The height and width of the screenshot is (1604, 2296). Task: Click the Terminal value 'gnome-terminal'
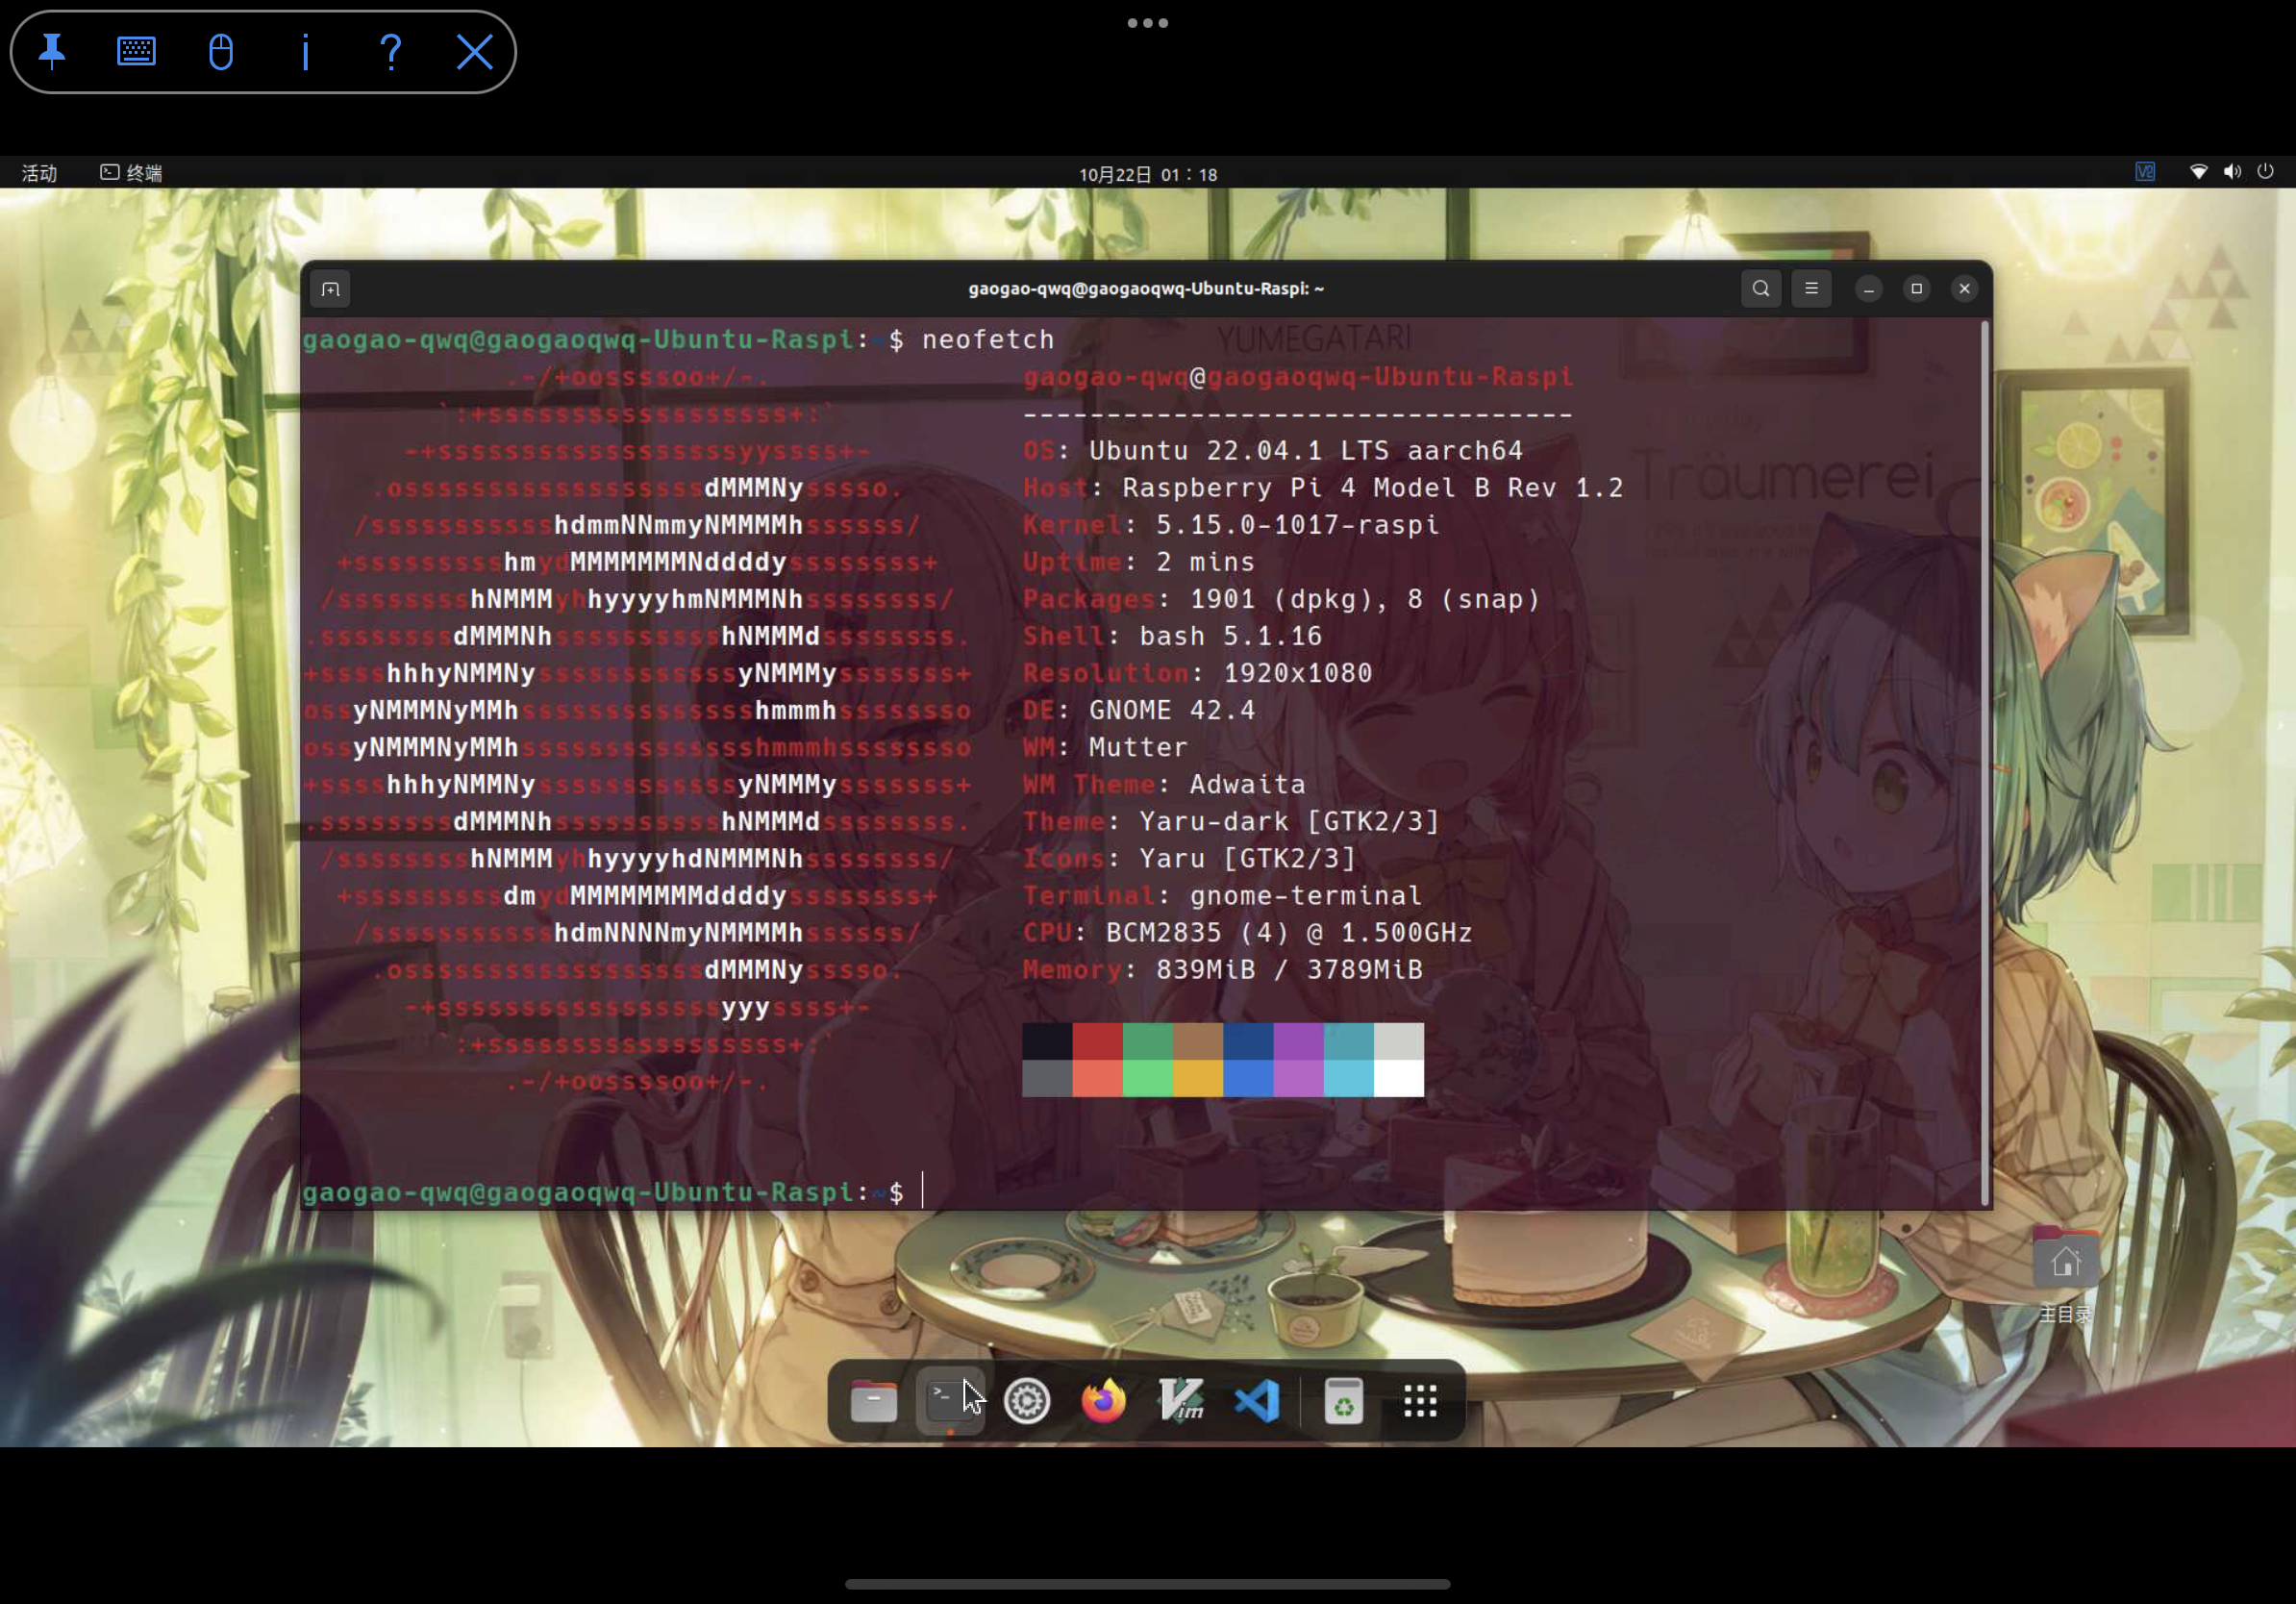point(1305,895)
